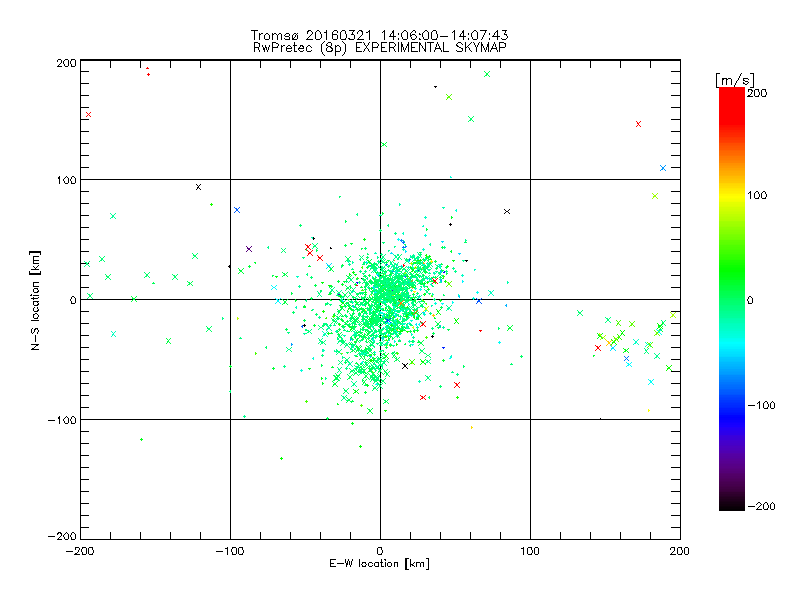Click the colorbar label "0"
This screenshot has height=600, width=800.
coord(749,301)
